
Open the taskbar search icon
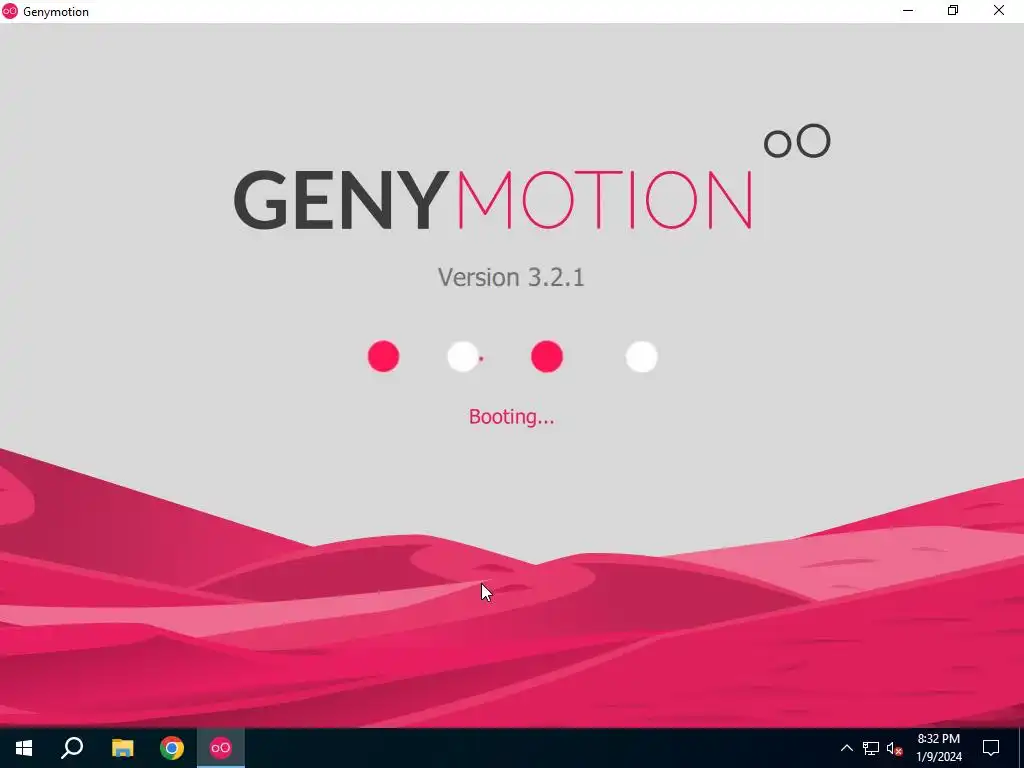pyautogui.click(x=72, y=748)
